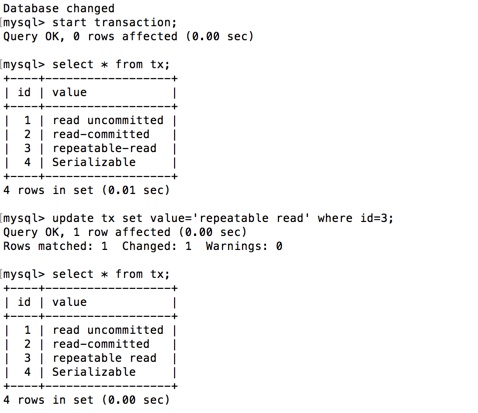Click 'Database changed' text at top
The width and height of the screenshot is (478, 413).
coord(59,9)
